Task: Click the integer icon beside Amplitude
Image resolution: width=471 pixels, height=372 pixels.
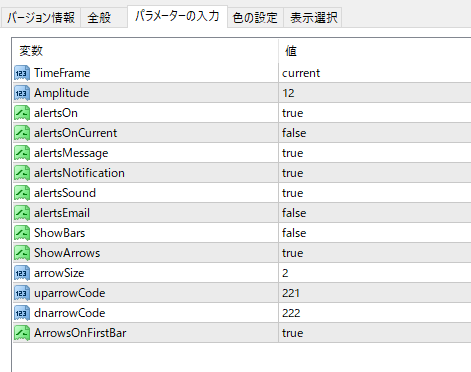Action: tap(22, 93)
